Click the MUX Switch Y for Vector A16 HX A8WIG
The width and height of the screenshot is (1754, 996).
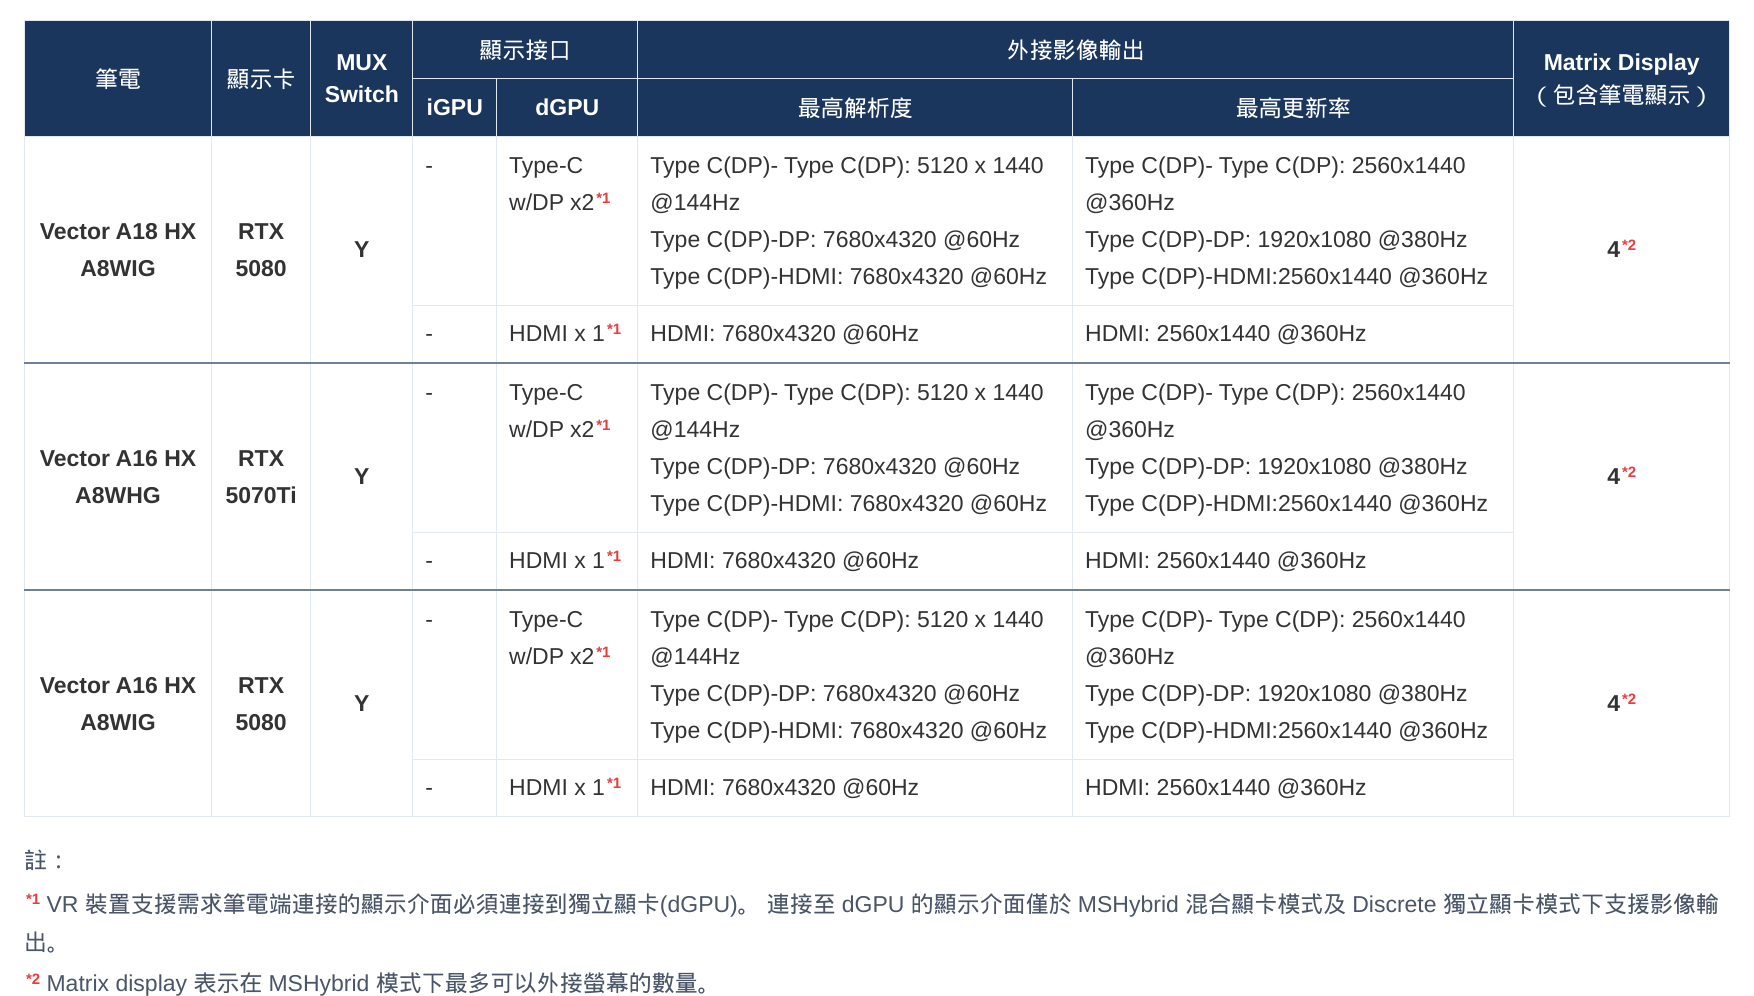[362, 704]
